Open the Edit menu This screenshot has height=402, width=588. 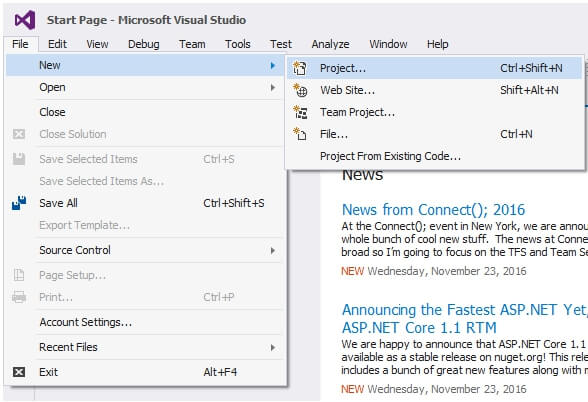(57, 44)
